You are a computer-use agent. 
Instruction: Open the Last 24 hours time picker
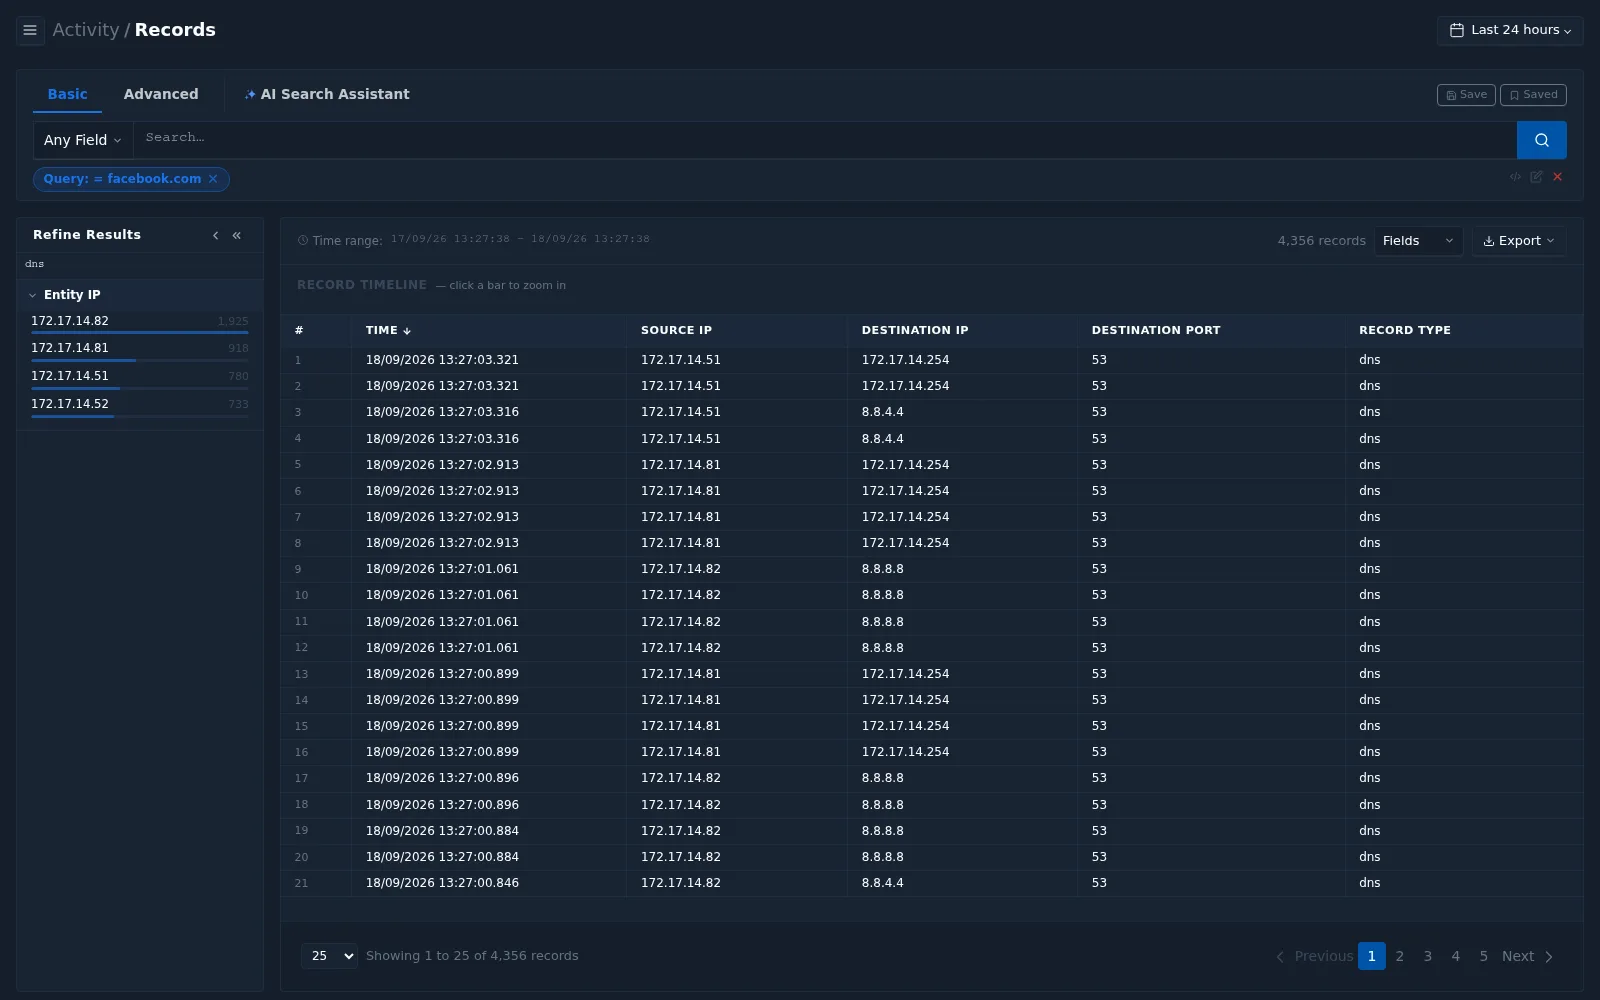pos(1510,30)
